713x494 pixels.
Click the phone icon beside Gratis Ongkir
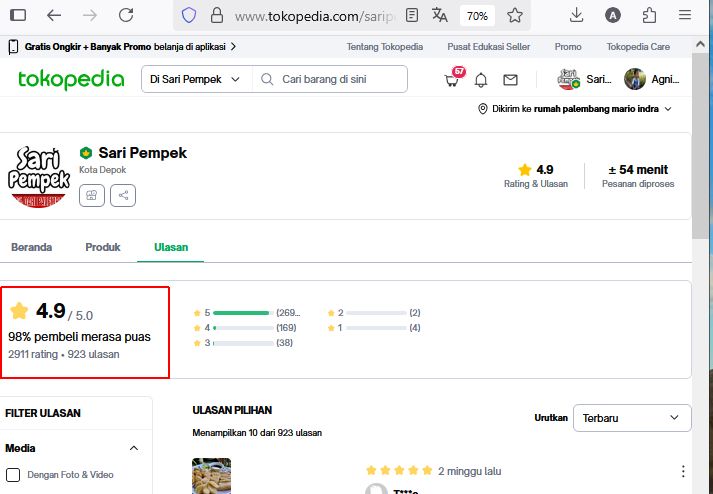(14, 46)
